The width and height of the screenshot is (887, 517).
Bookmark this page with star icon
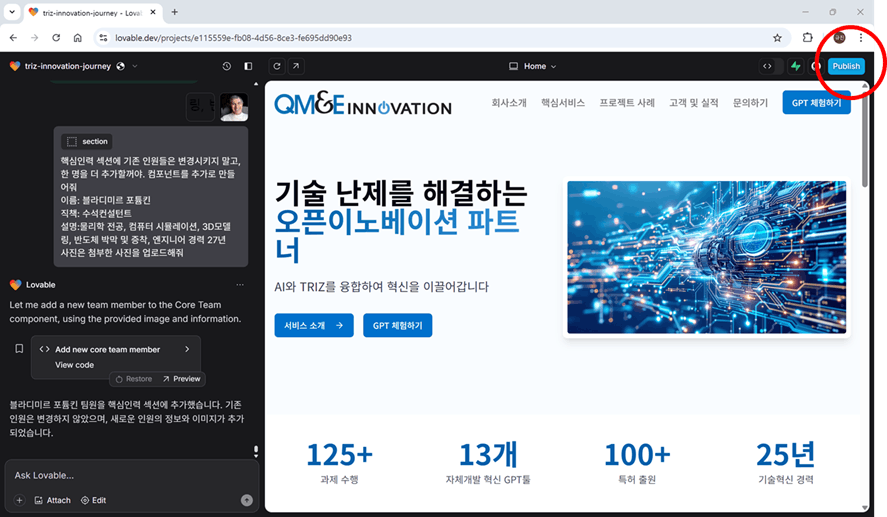(x=777, y=37)
